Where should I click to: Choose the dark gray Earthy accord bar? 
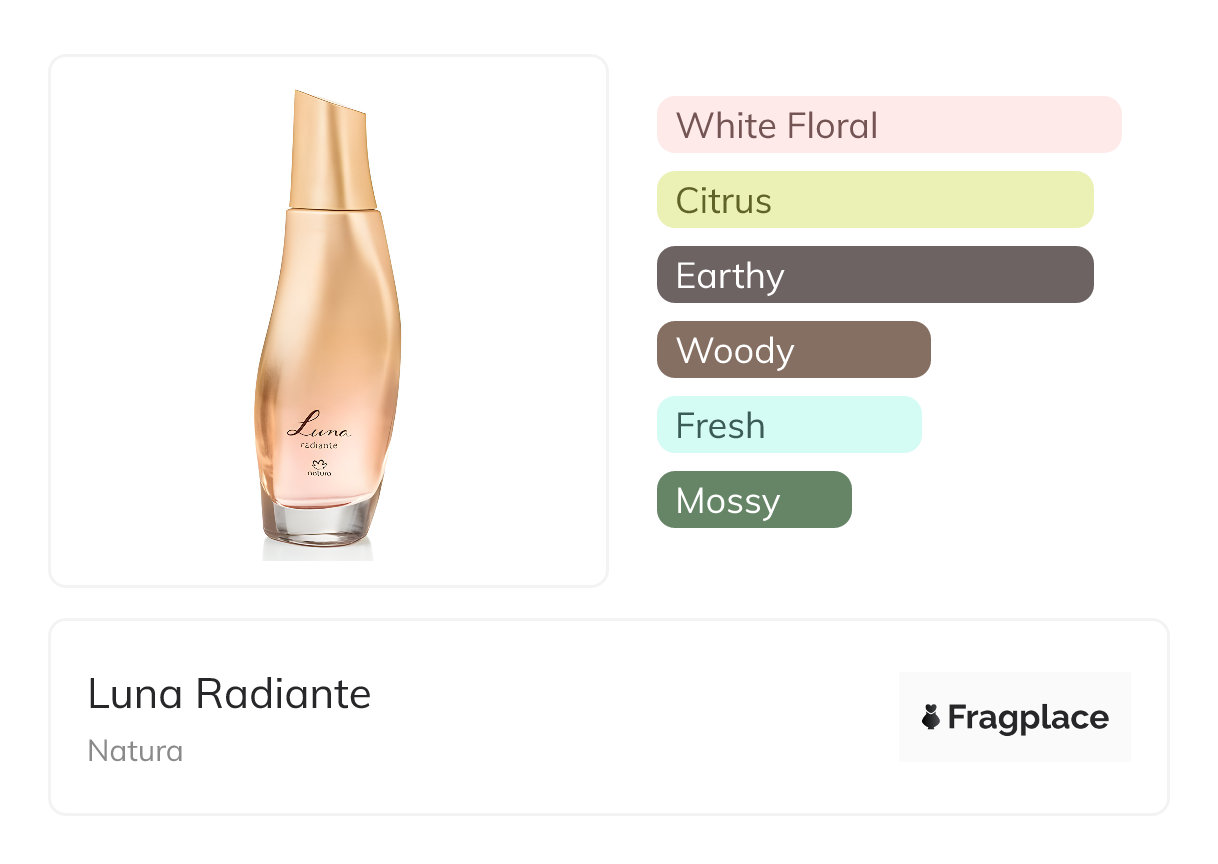[x=874, y=275]
